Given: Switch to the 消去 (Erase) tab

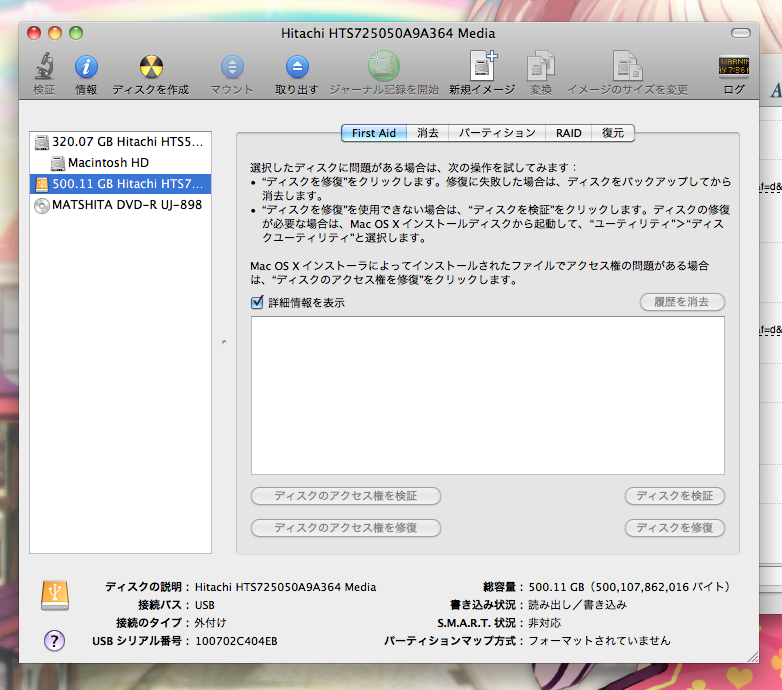Looking at the screenshot, I should (x=428, y=133).
